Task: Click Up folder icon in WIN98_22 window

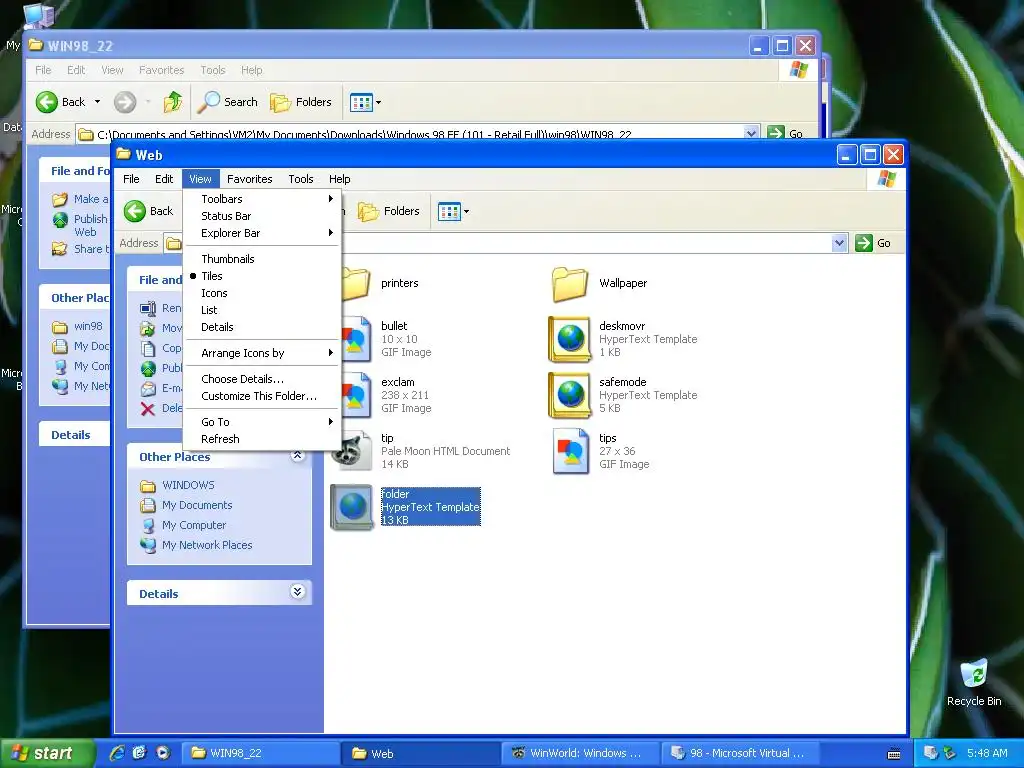Action: coord(172,102)
